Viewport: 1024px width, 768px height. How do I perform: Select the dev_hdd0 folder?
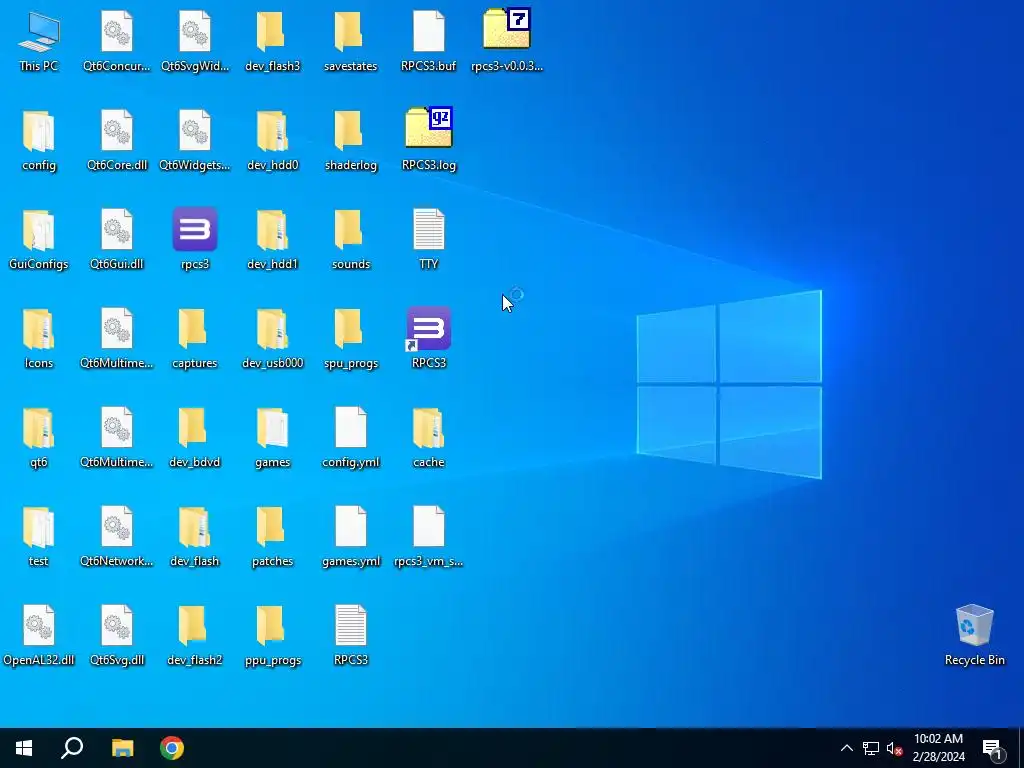[272, 140]
